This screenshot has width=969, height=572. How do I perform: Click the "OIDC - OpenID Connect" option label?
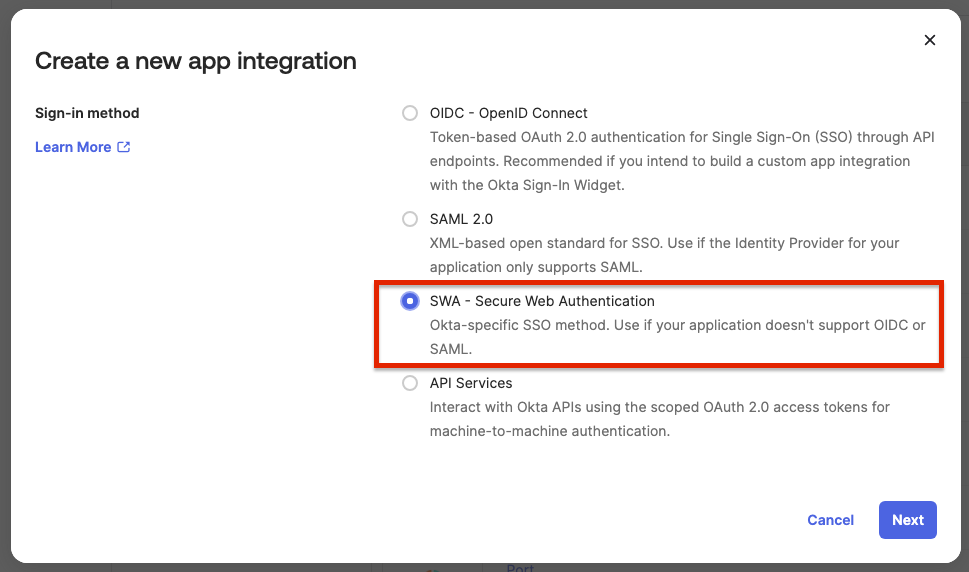[509, 113]
